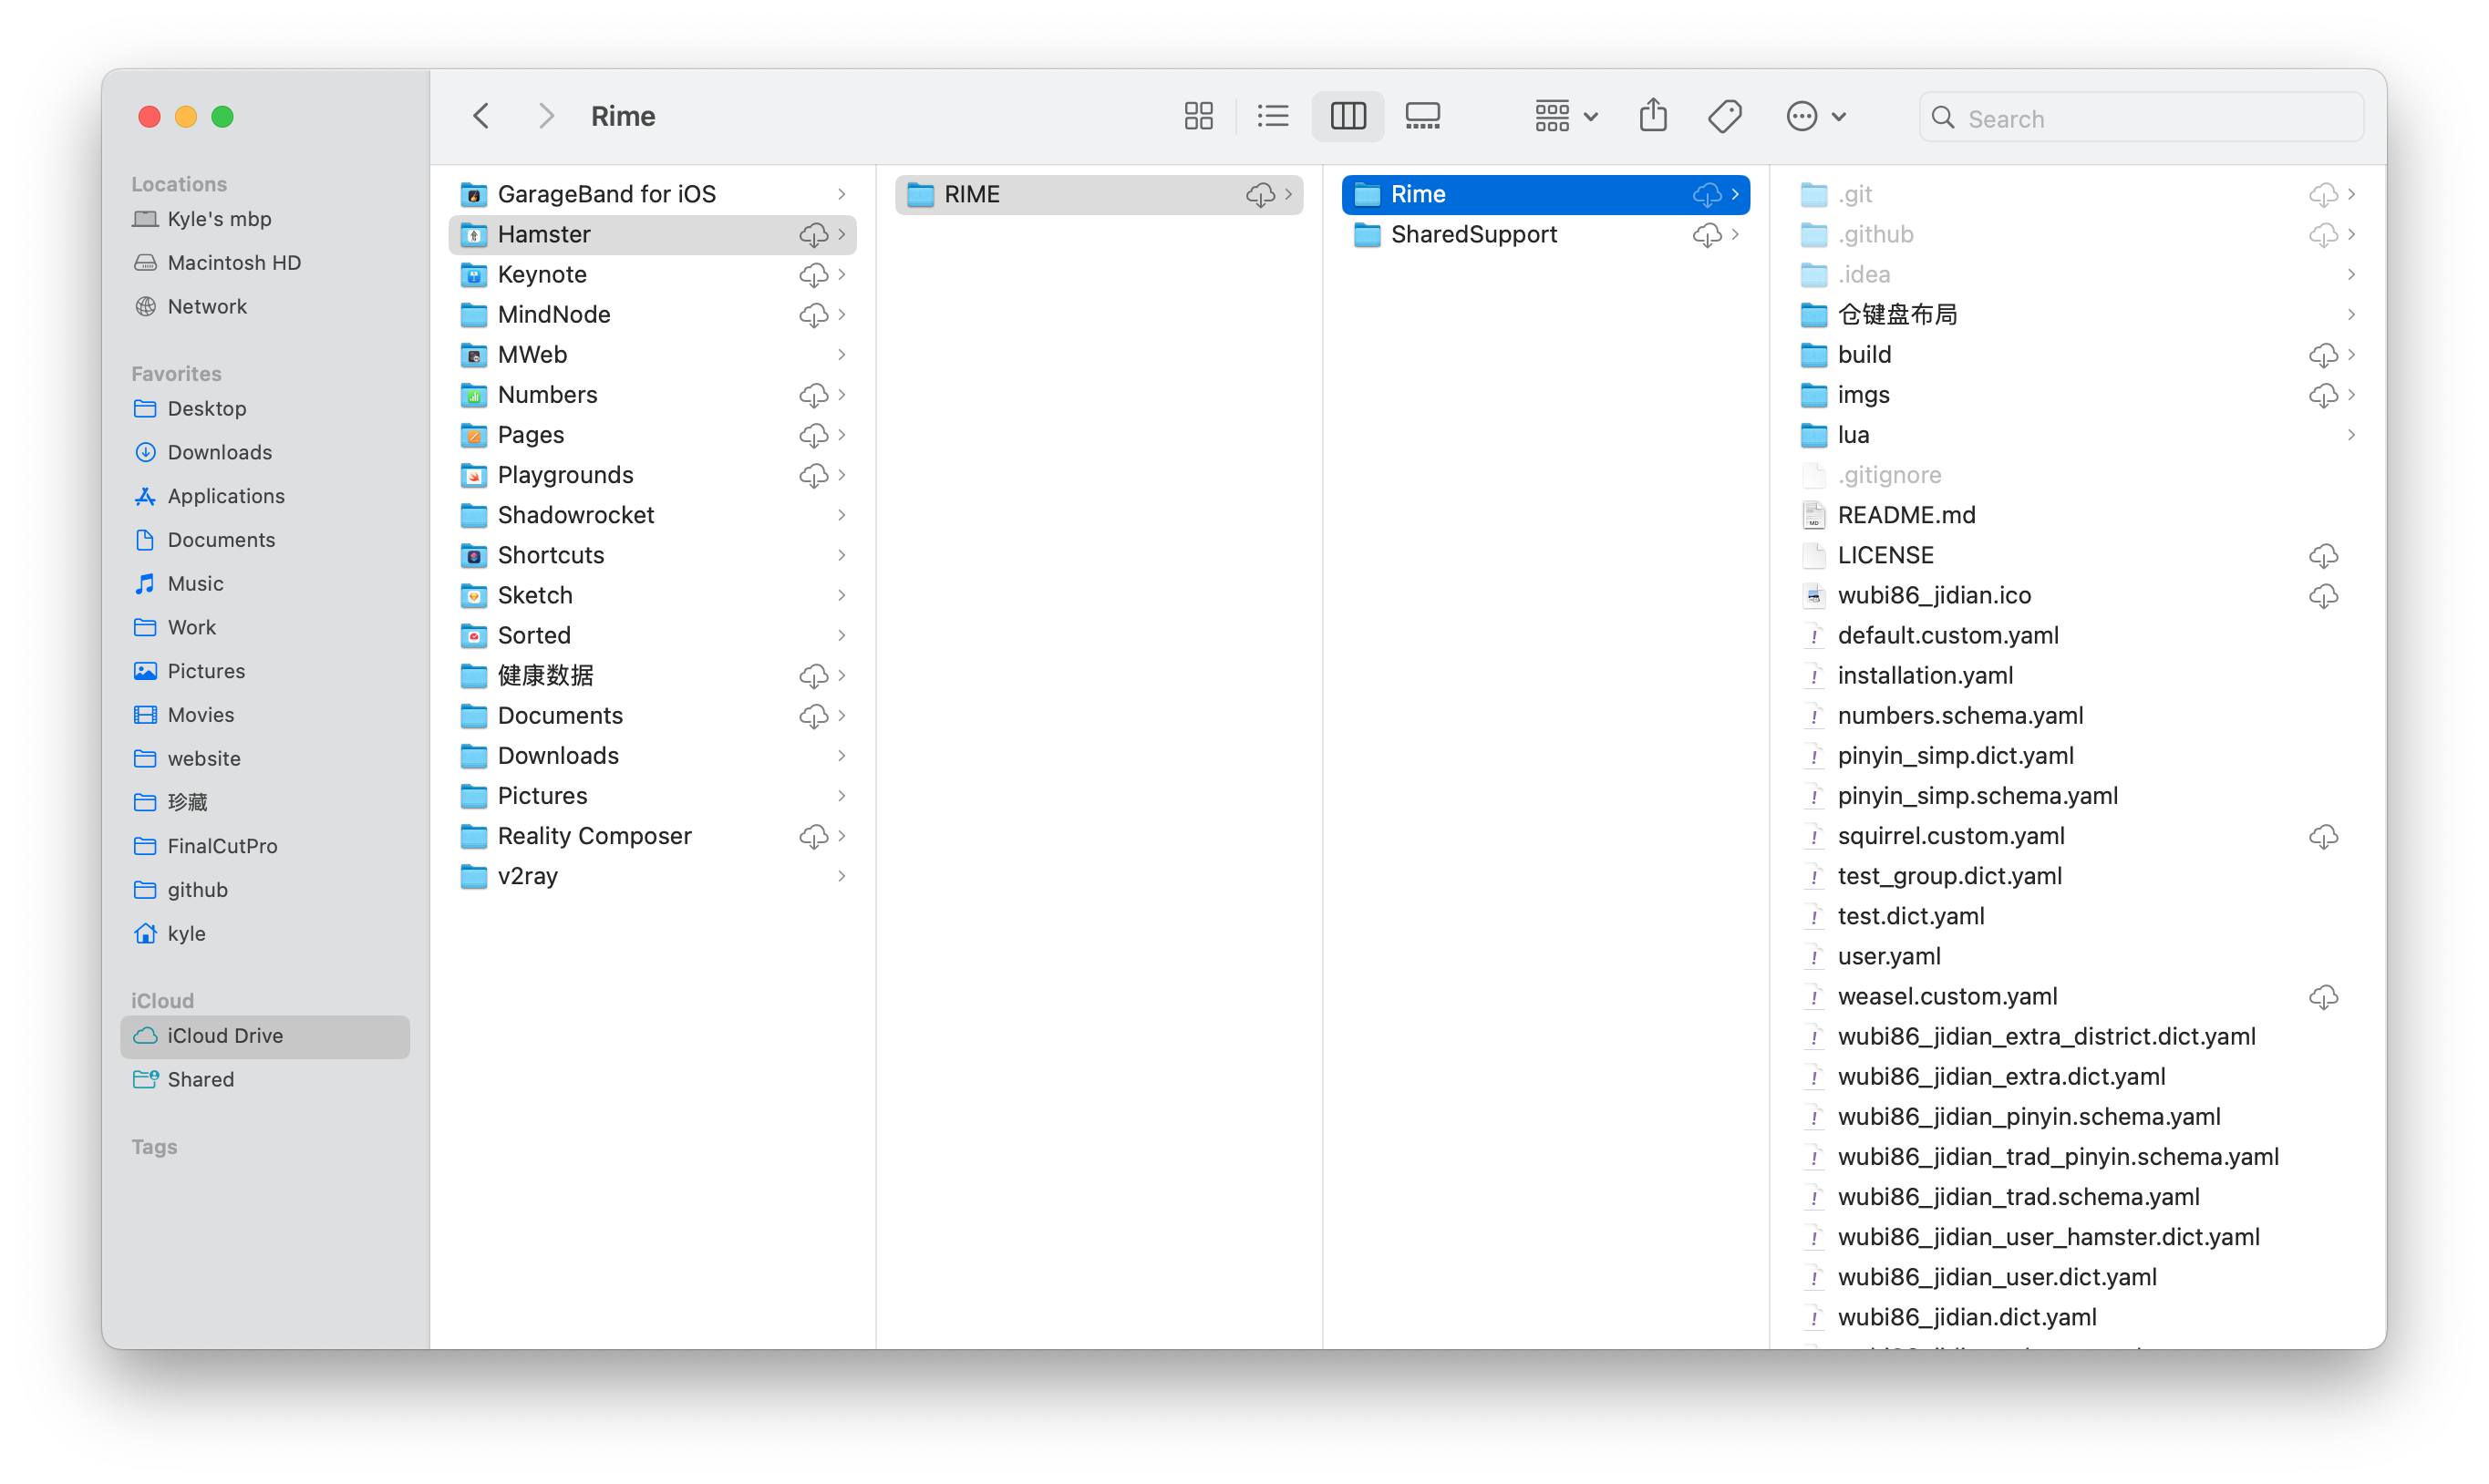The height and width of the screenshot is (1484, 2489).
Task: Select the 仓键盘布局 folder
Action: [x=2078, y=315]
